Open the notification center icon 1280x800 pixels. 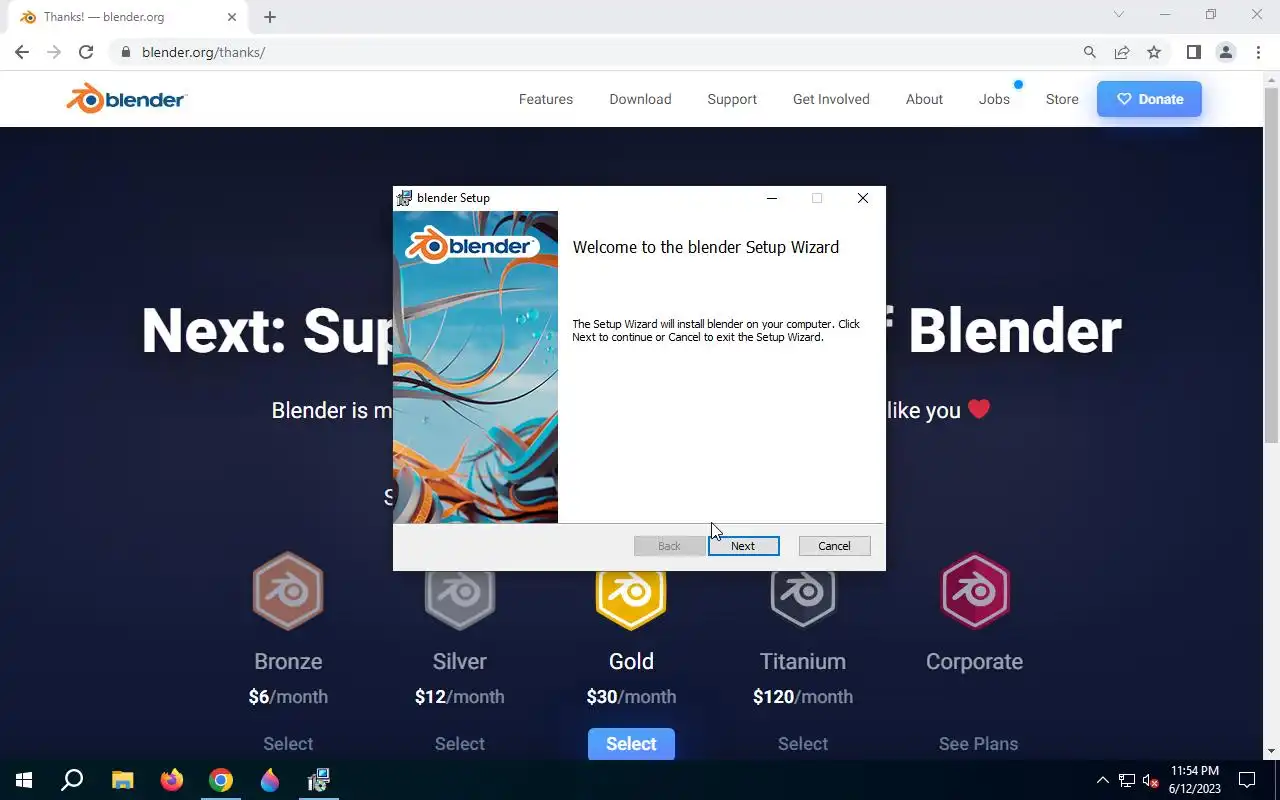click(x=1247, y=780)
